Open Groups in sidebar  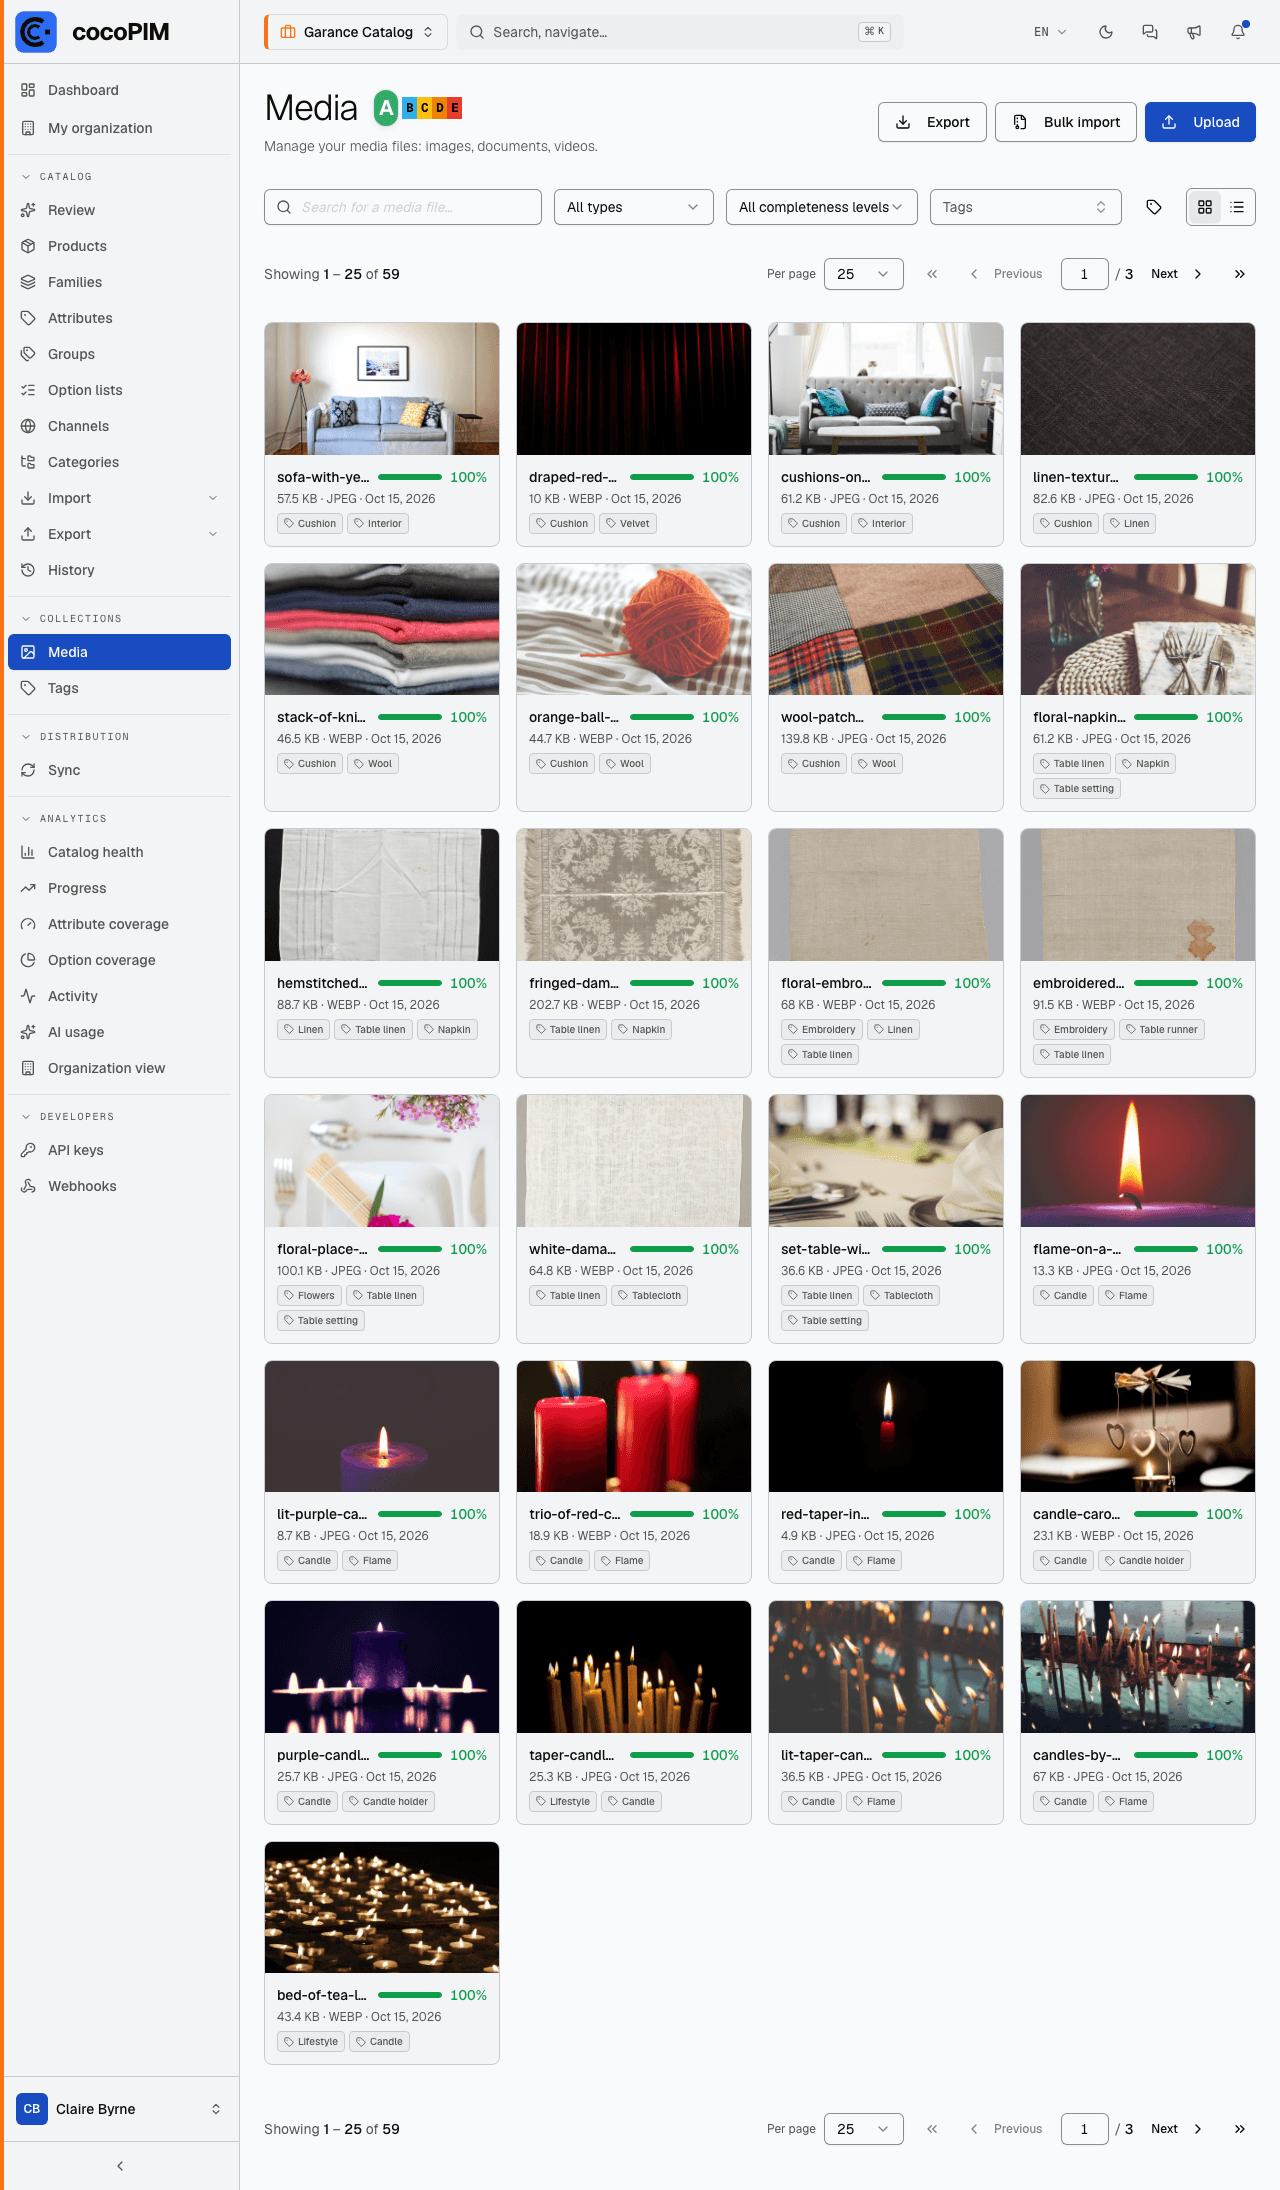[119, 354]
